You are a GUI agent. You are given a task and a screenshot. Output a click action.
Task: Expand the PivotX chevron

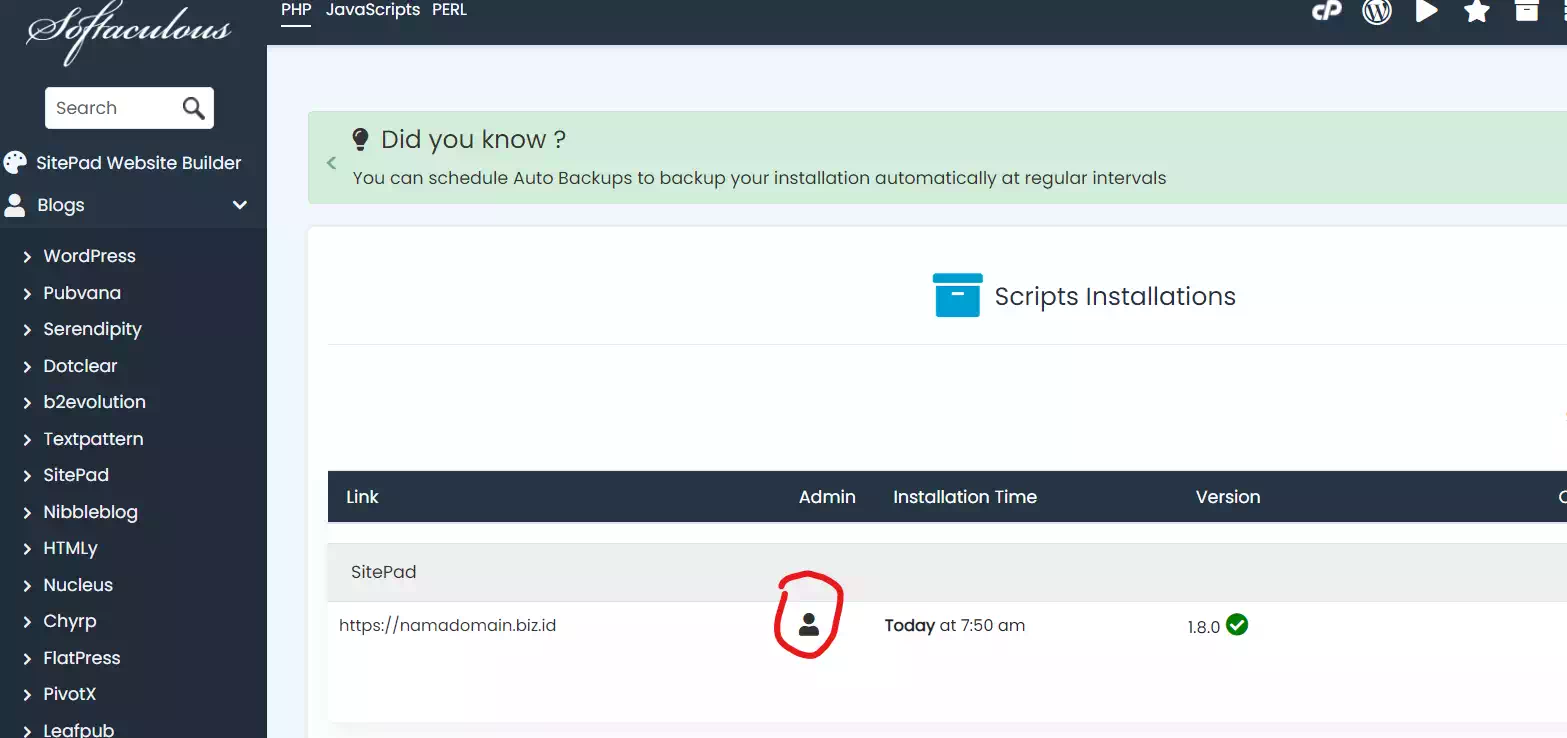point(28,695)
